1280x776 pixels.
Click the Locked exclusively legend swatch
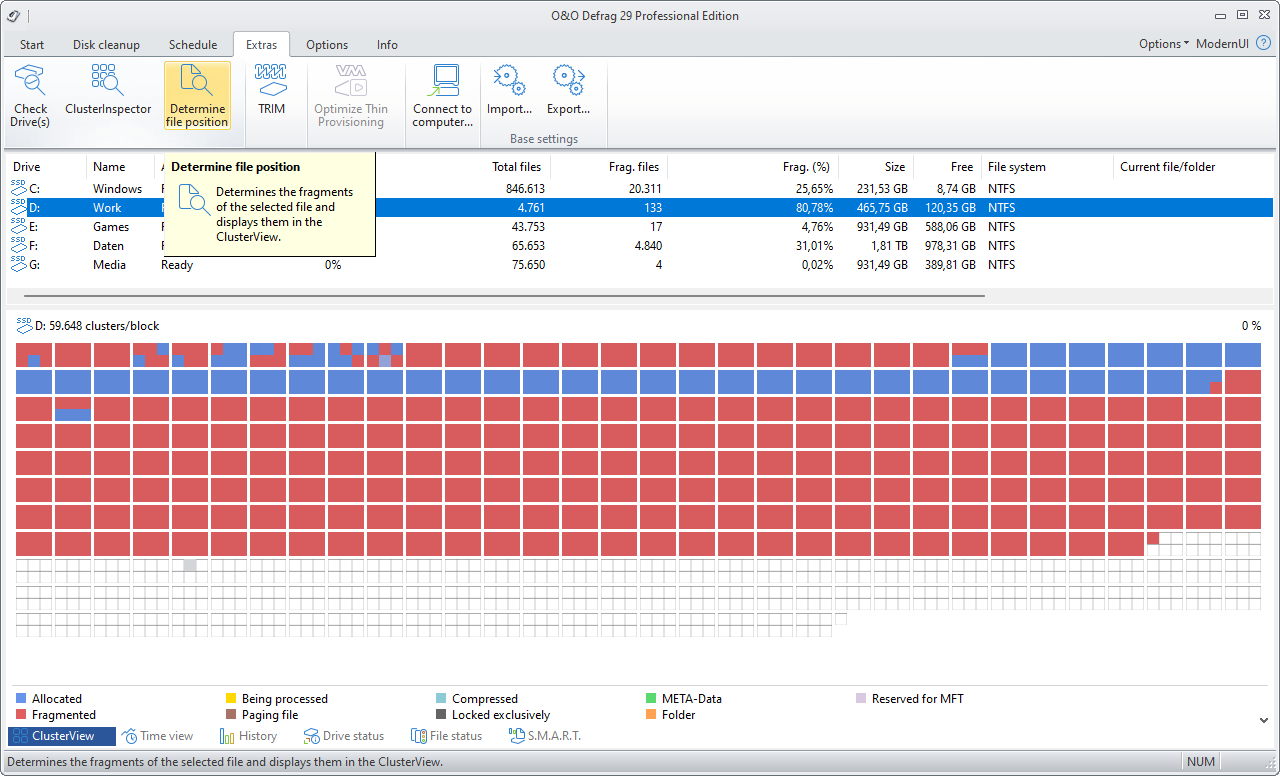[441, 714]
